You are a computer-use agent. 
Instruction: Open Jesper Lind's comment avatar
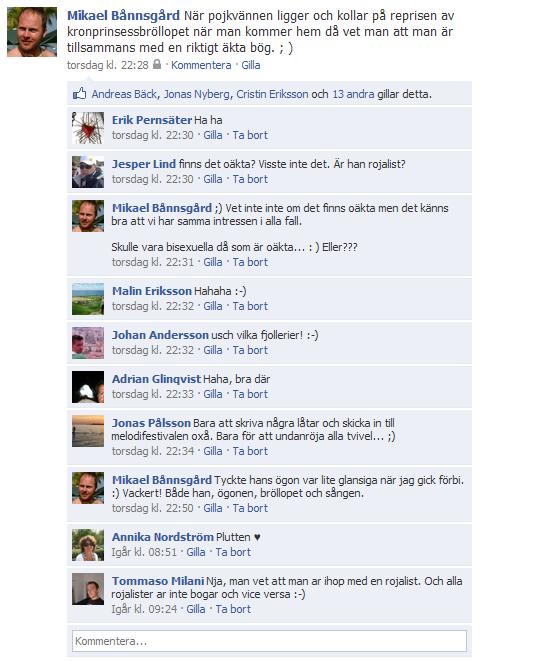click(x=88, y=172)
